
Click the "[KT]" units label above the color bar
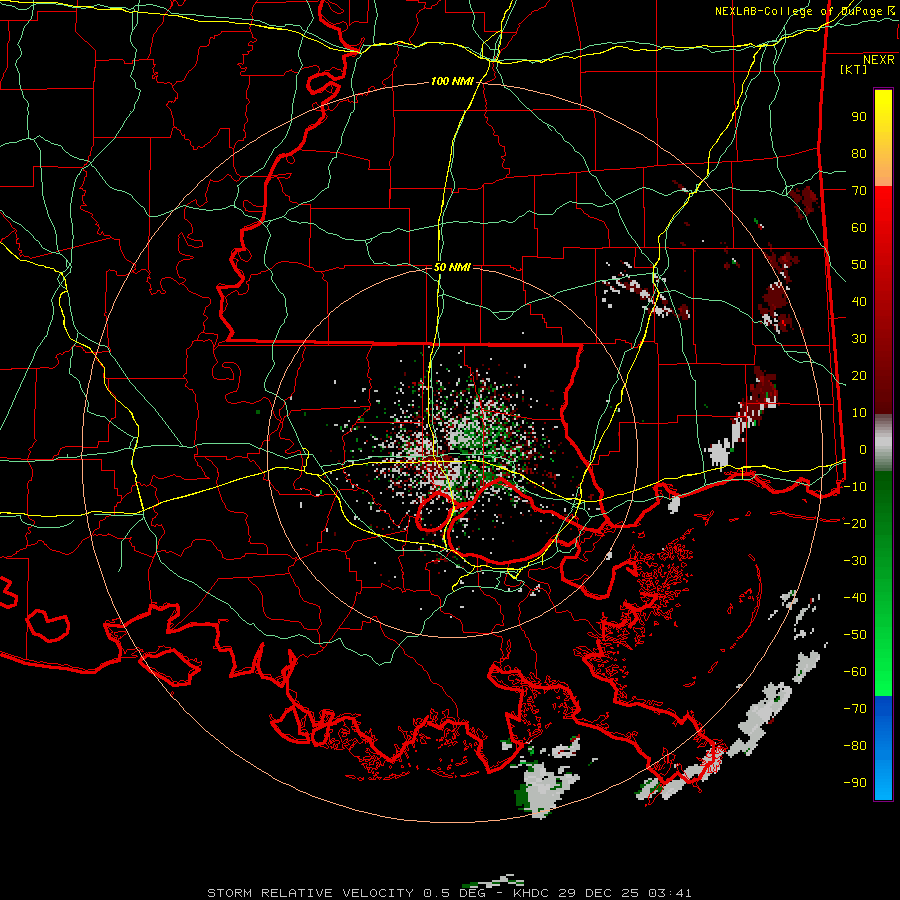(854, 69)
